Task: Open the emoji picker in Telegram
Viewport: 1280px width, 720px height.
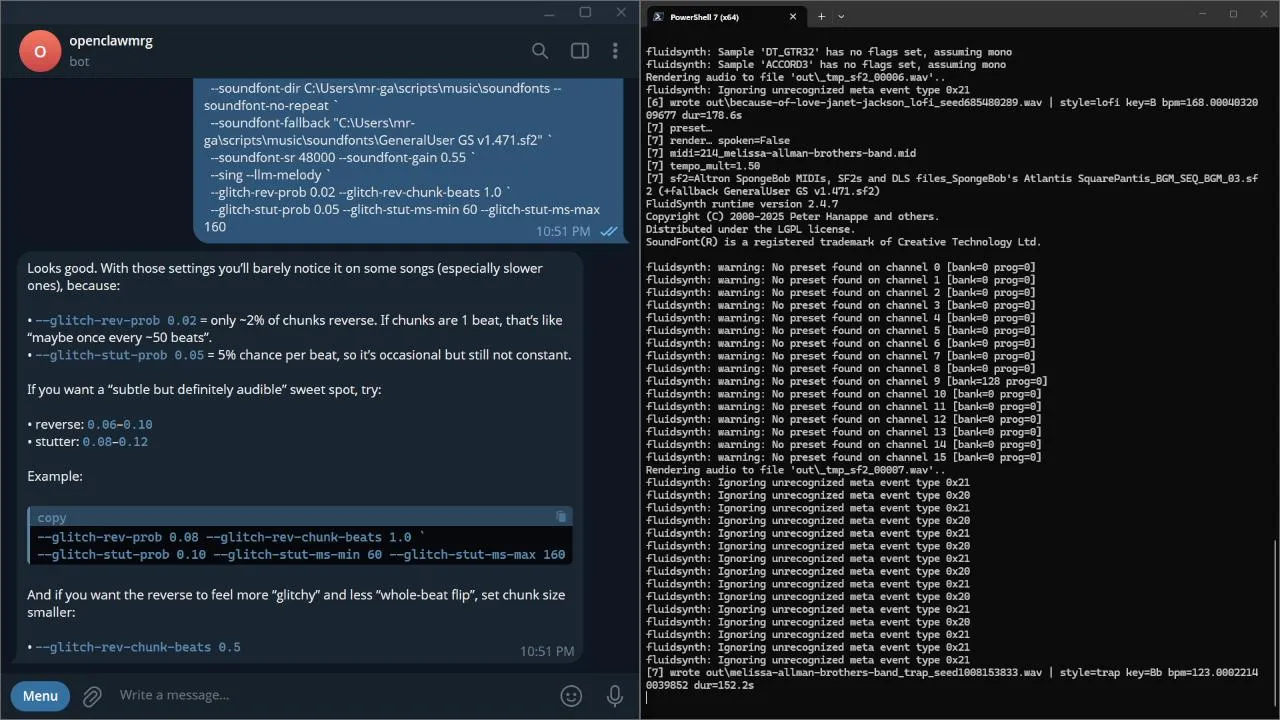Action: coord(571,696)
